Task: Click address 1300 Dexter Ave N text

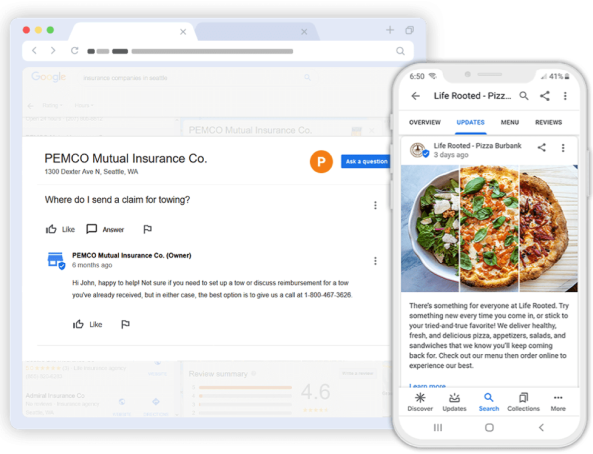Action: 91,172
